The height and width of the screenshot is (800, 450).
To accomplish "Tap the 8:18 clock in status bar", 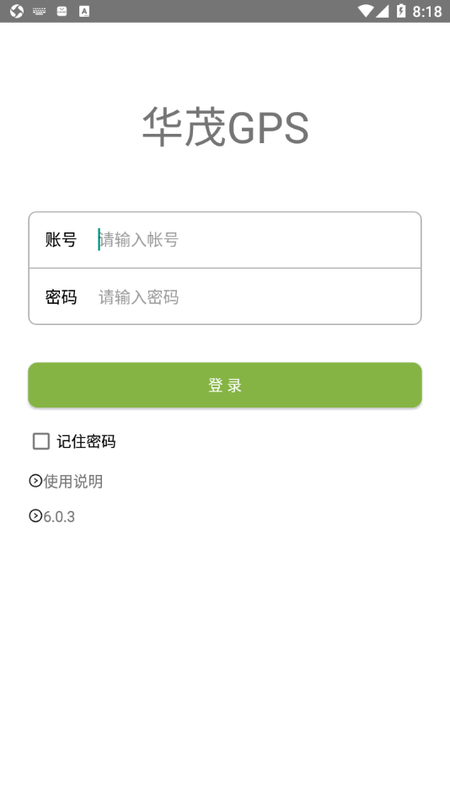I will point(427,11).
